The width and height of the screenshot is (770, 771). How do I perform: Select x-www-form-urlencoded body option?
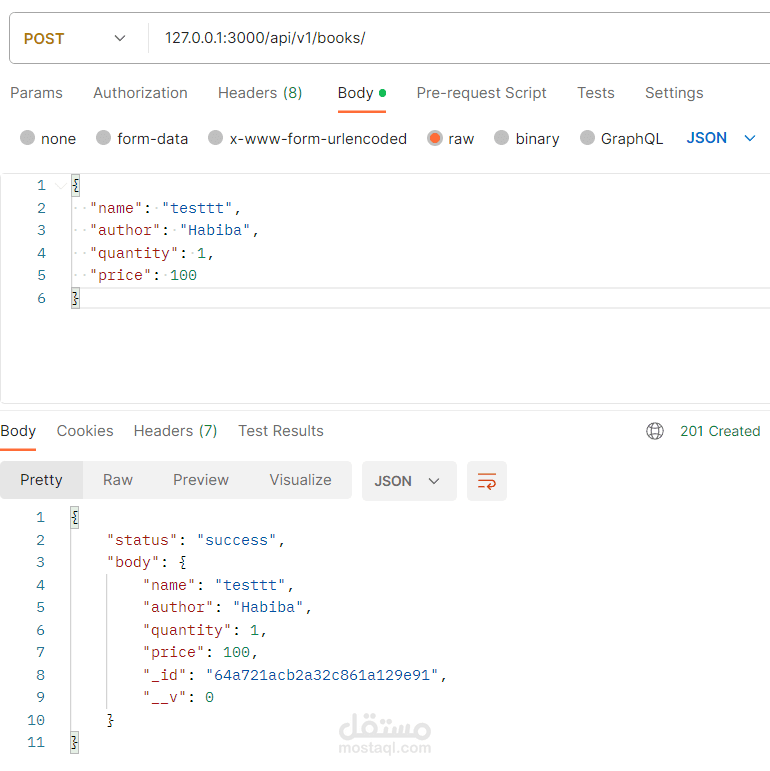click(x=215, y=139)
